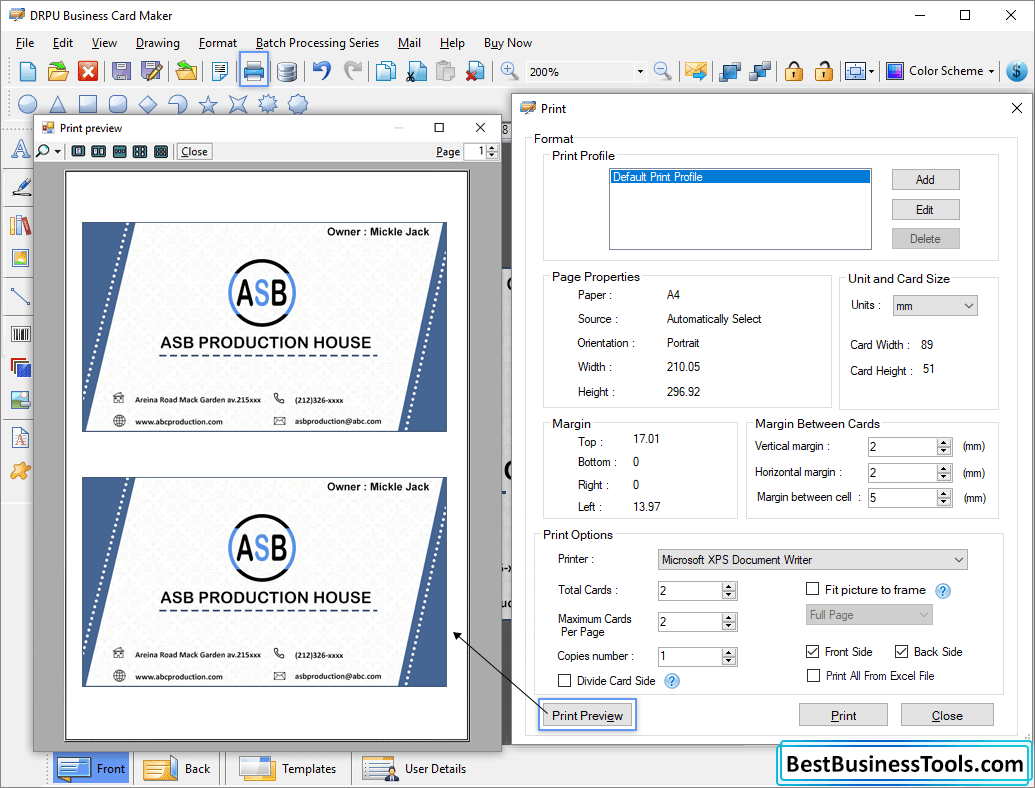
Task: Expand the Color Scheme dropdown
Action: [x=991, y=71]
